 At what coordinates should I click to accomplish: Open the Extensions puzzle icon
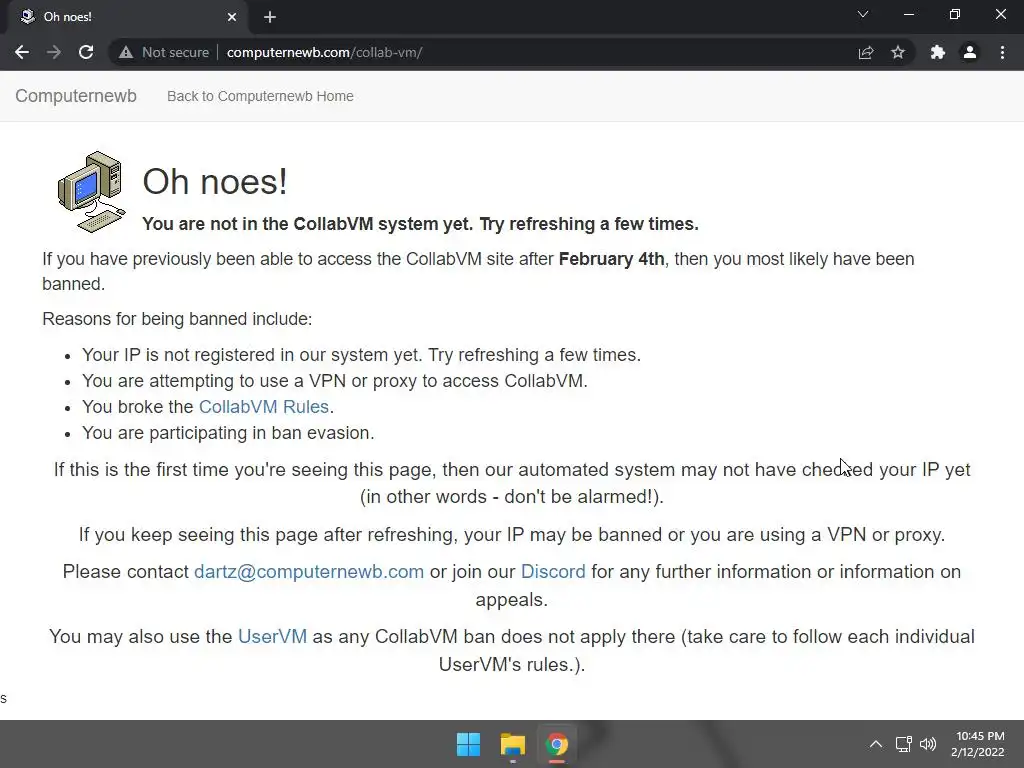[938, 52]
